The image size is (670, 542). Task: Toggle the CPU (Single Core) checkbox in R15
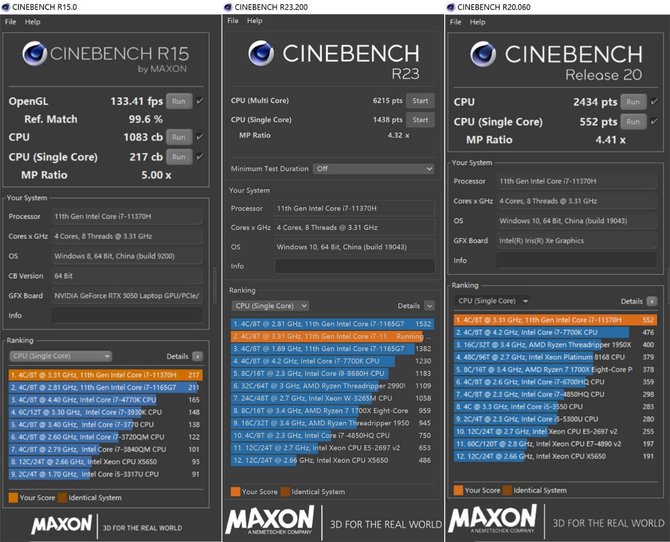pos(200,156)
